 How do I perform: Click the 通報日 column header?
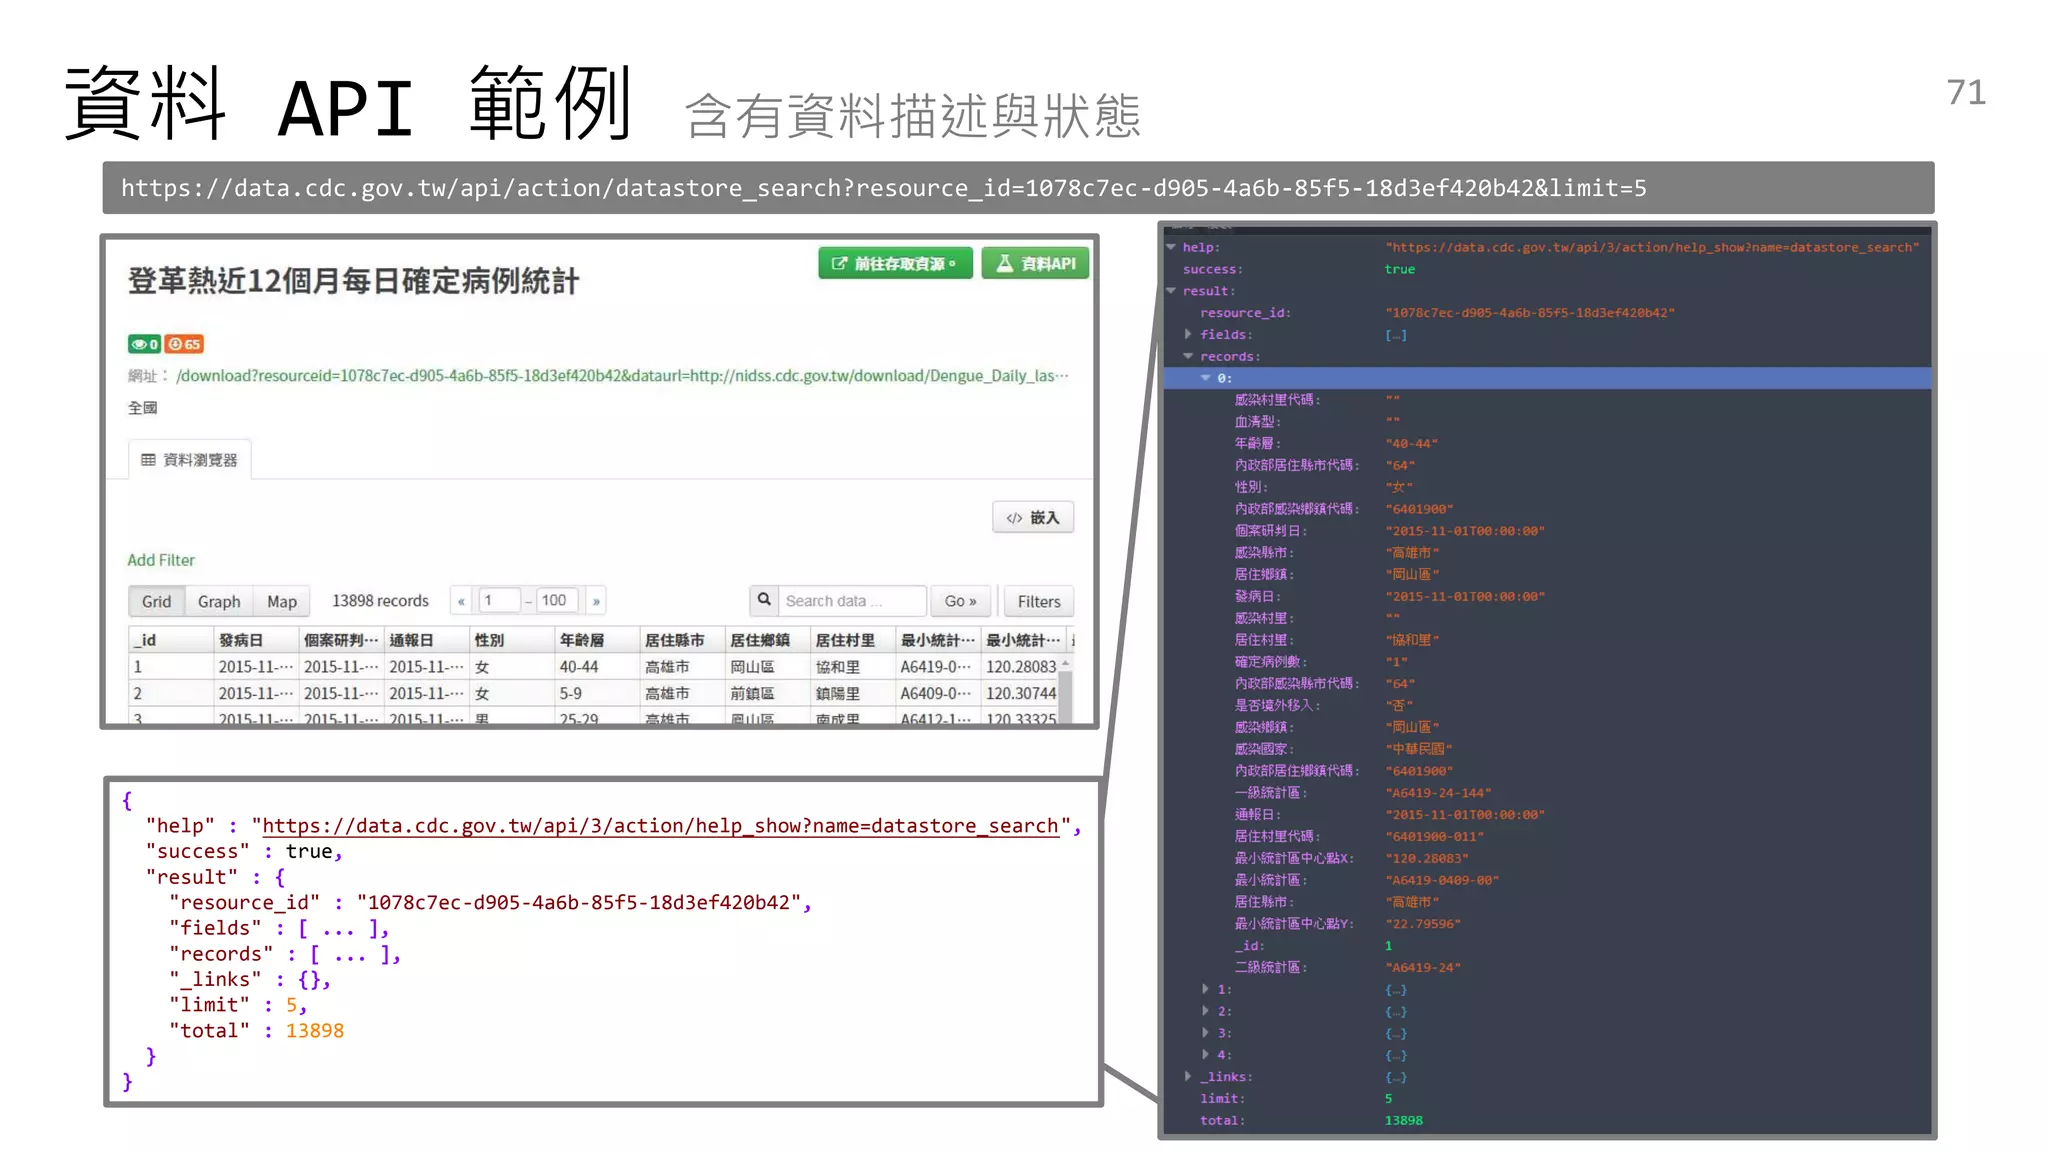427,640
